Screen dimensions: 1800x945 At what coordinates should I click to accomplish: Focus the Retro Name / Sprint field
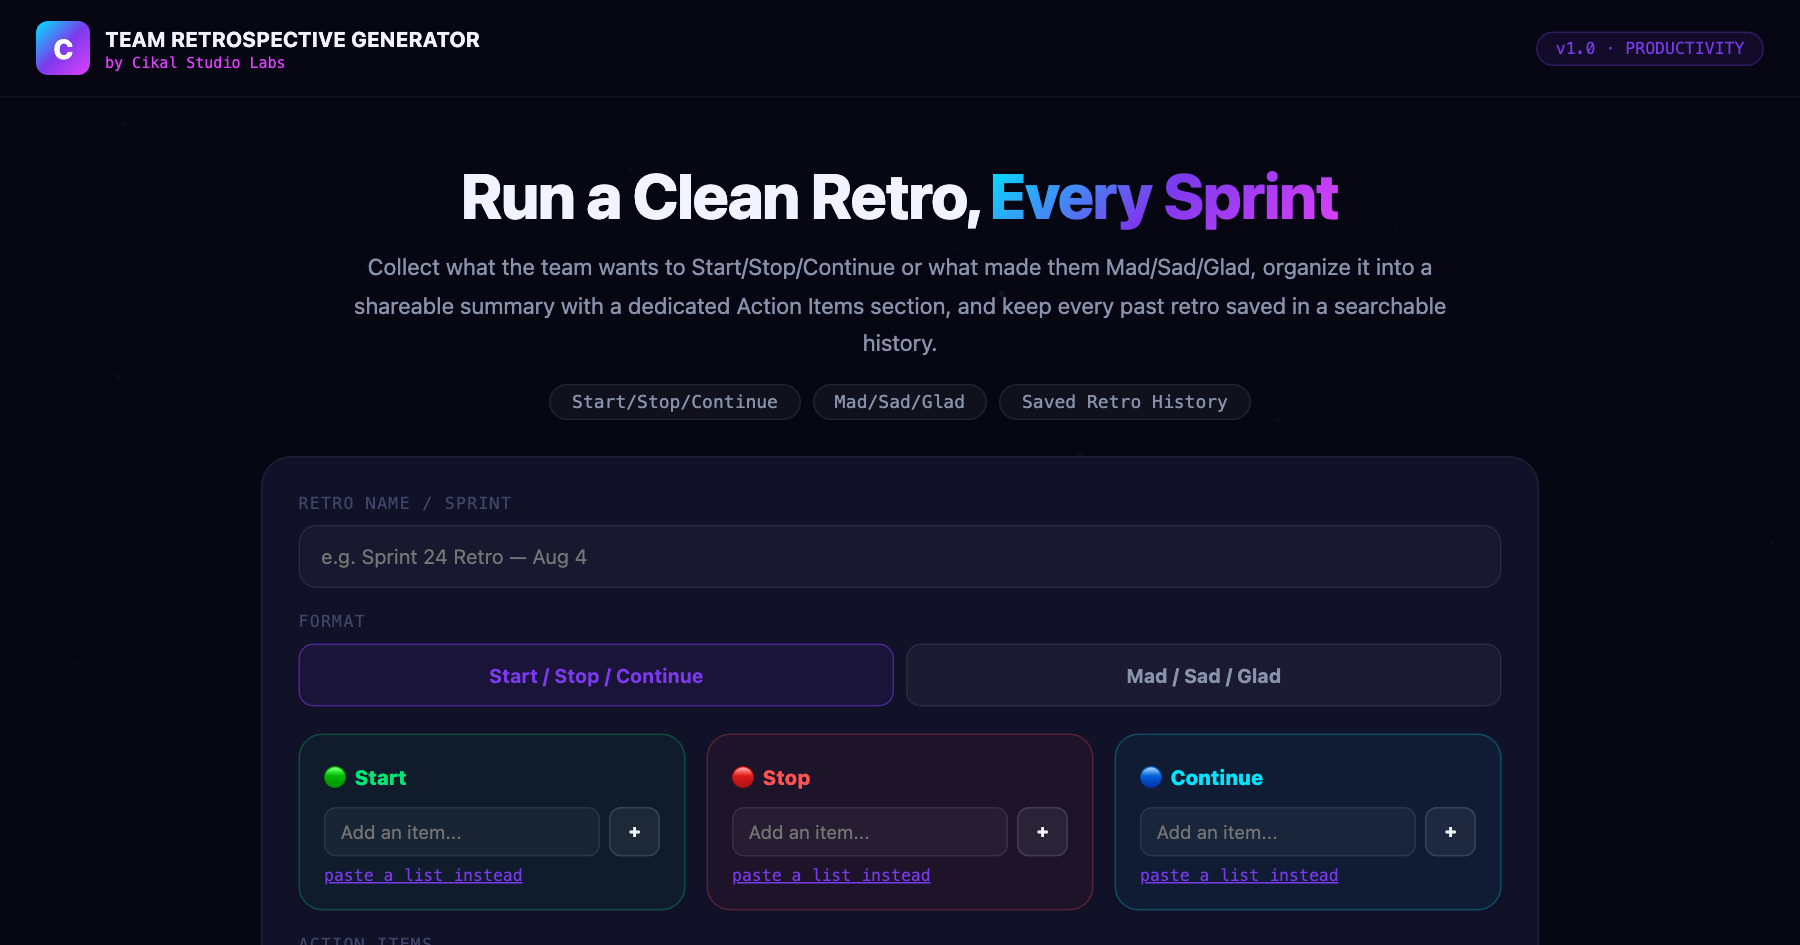click(x=900, y=557)
